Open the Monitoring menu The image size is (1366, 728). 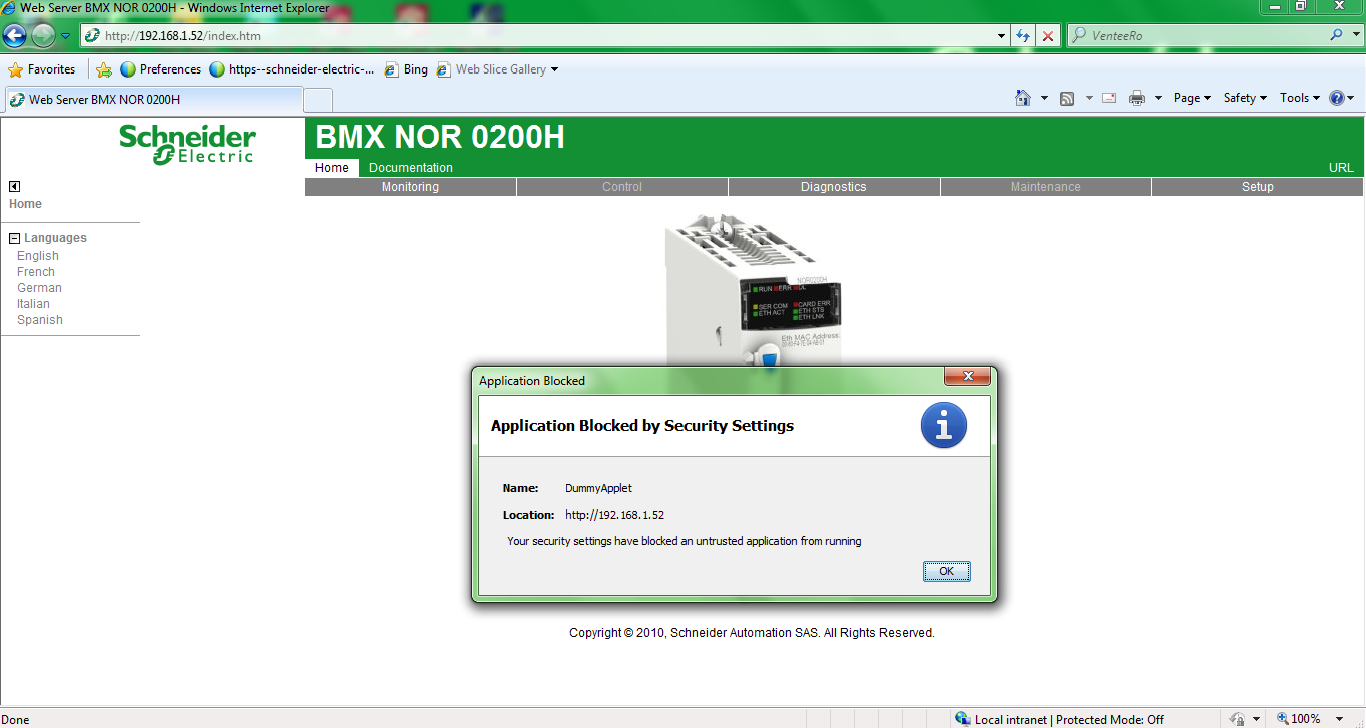[410, 187]
